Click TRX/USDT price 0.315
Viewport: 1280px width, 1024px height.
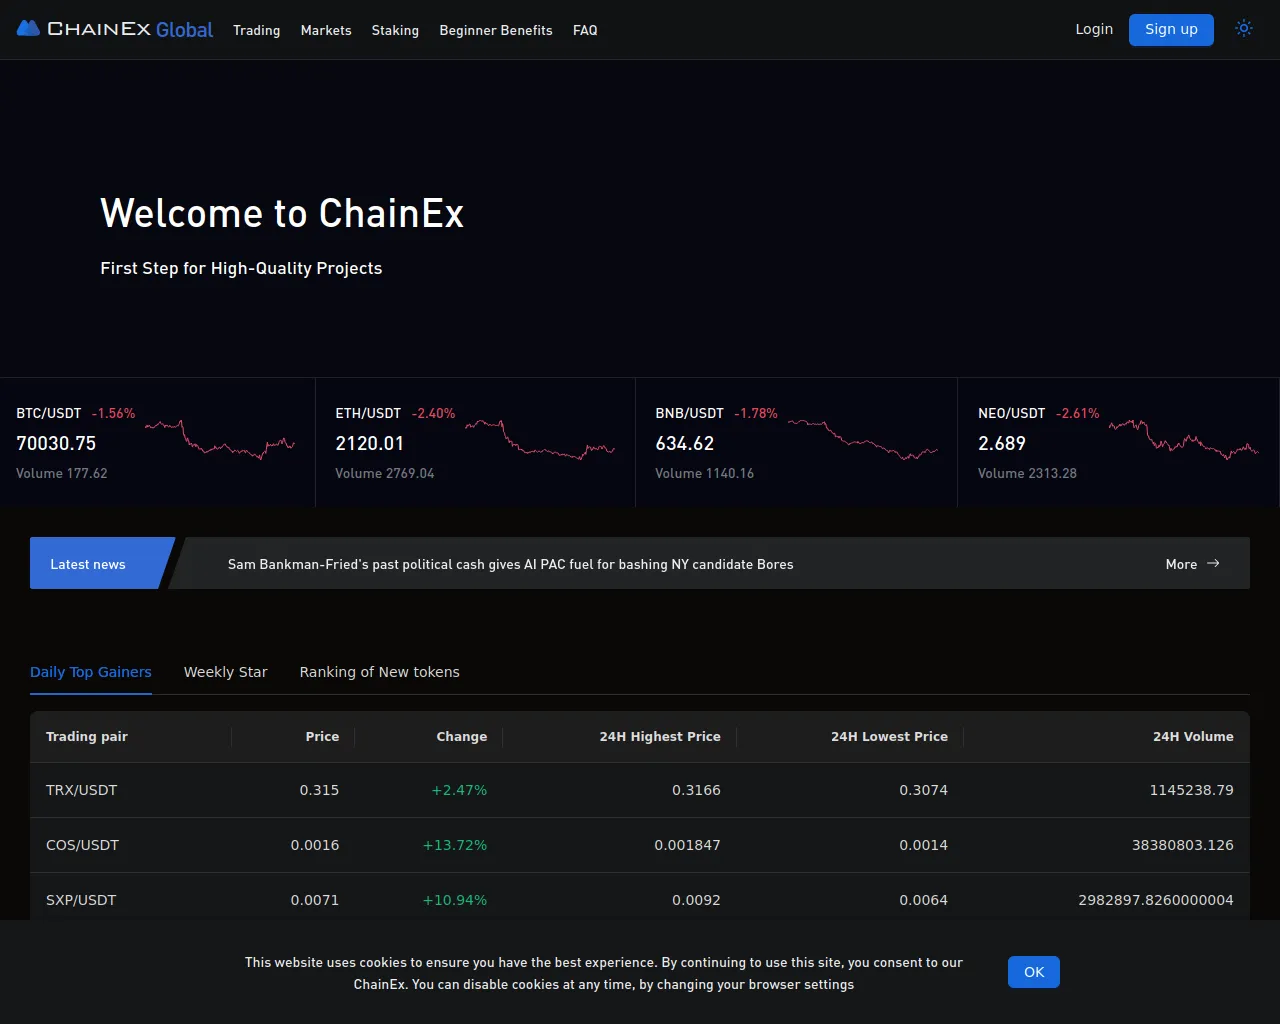[319, 790]
